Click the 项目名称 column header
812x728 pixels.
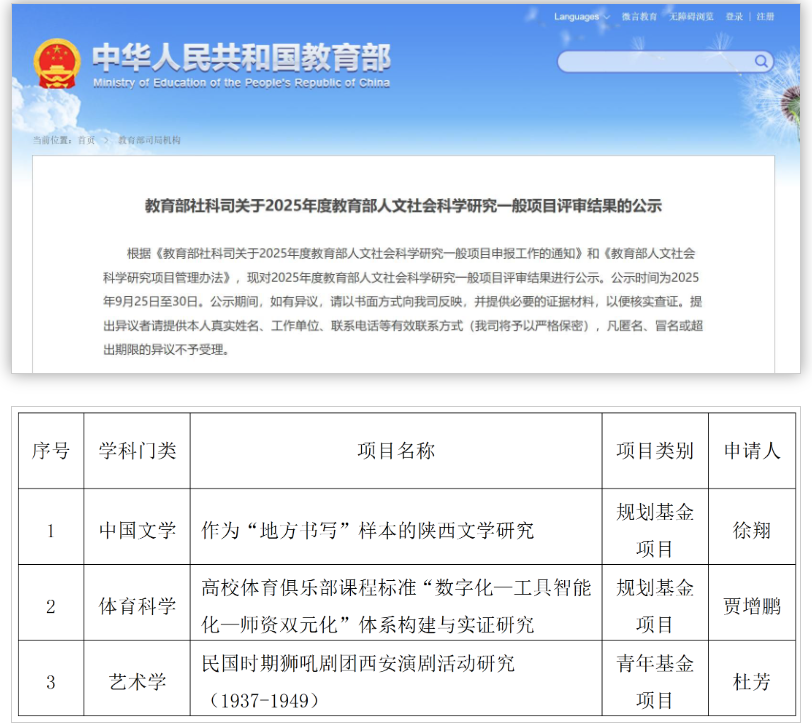point(396,450)
